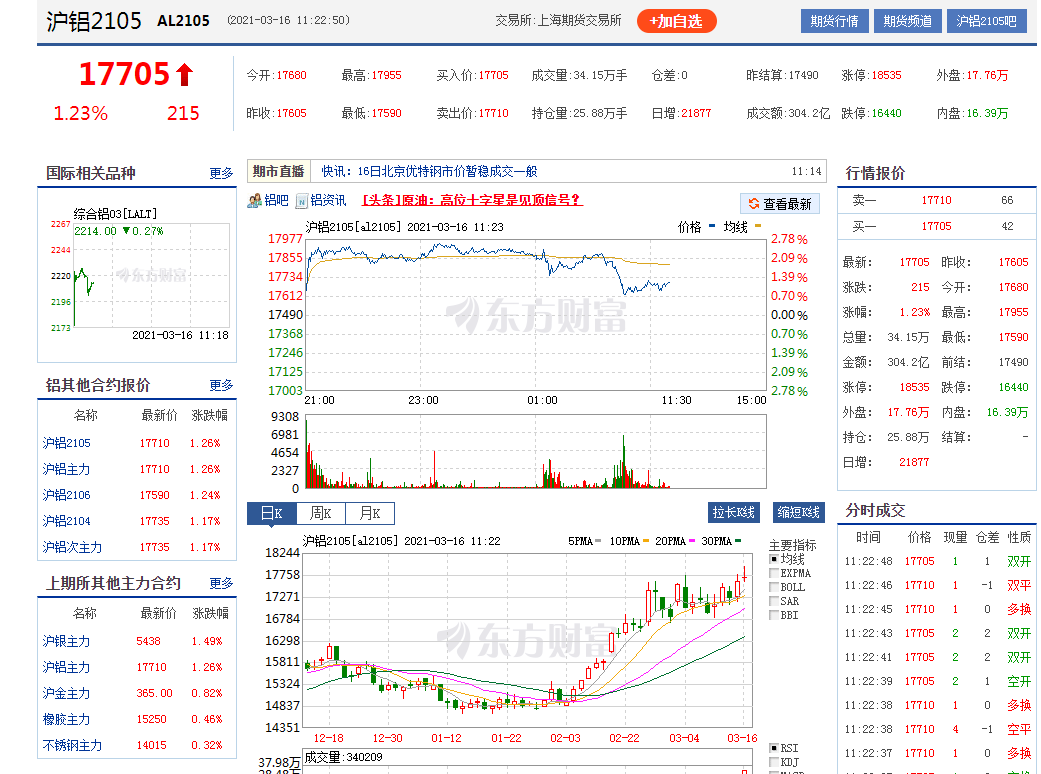Viewport: 1041px width, 774px height.
Task: Switch to the 月K tab
Action: [x=370, y=513]
